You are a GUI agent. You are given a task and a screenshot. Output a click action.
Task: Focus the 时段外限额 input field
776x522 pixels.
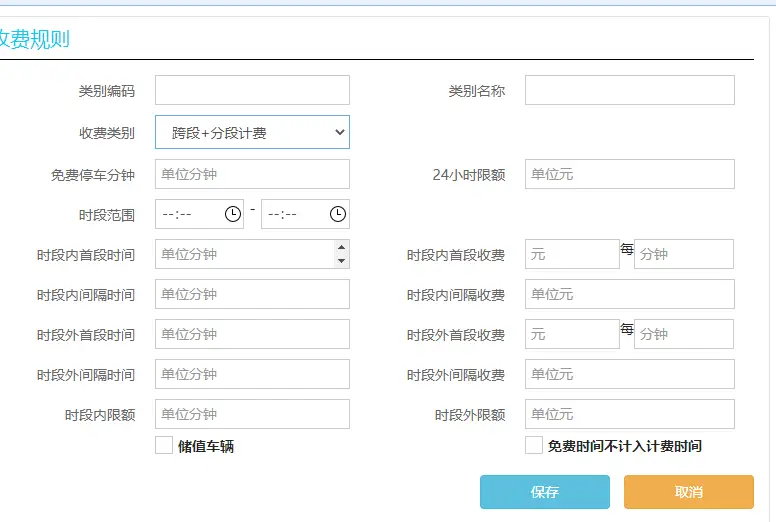pos(629,414)
